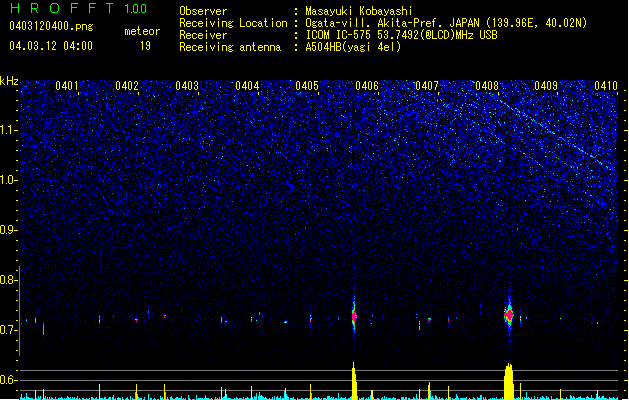Click the Observer label
The width and height of the screenshot is (629, 400).
[203, 11]
